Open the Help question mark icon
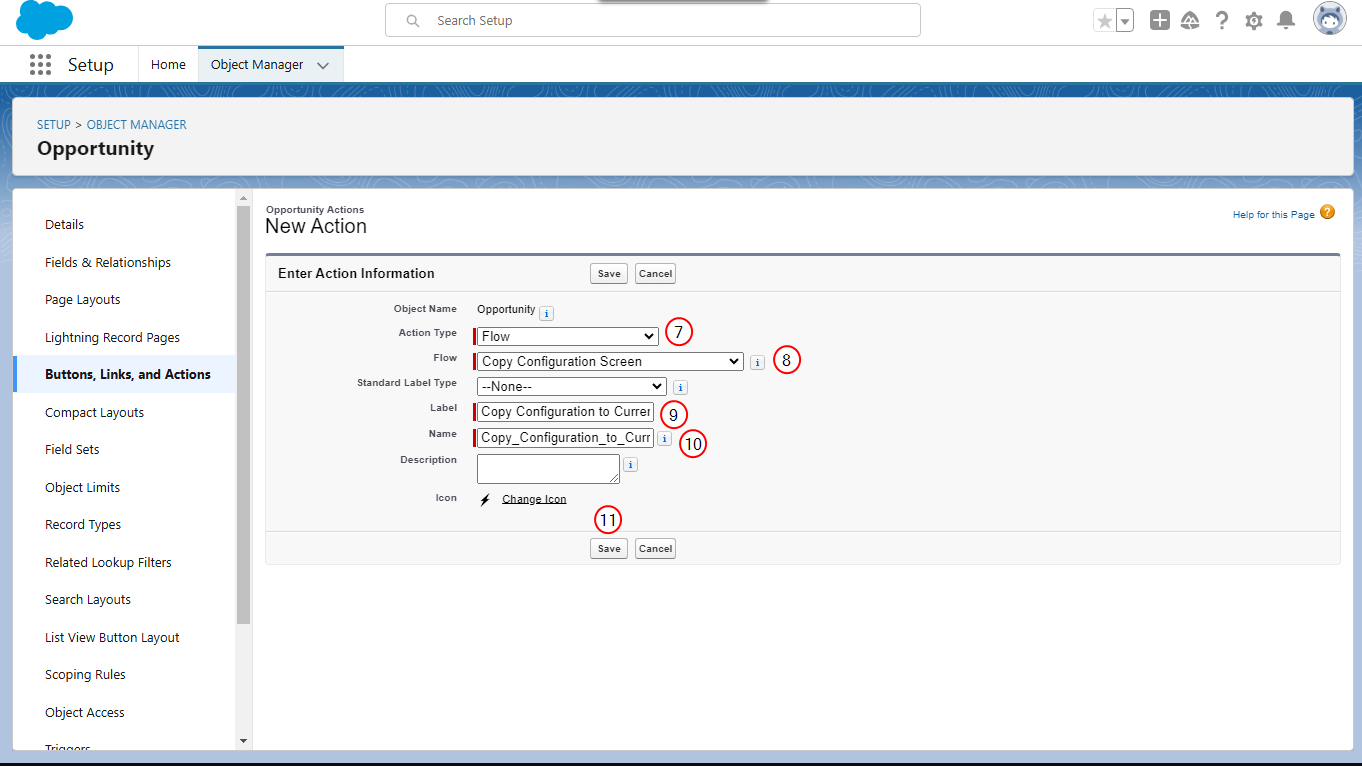The width and height of the screenshot is (1362, 766). pos(1222,20)
